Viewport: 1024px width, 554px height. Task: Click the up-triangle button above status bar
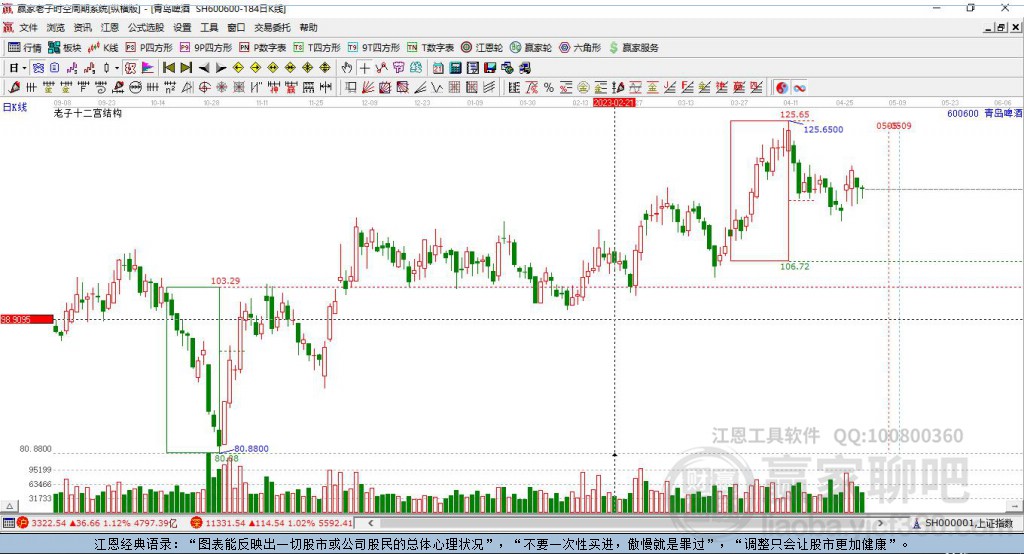tap(9, 506)
